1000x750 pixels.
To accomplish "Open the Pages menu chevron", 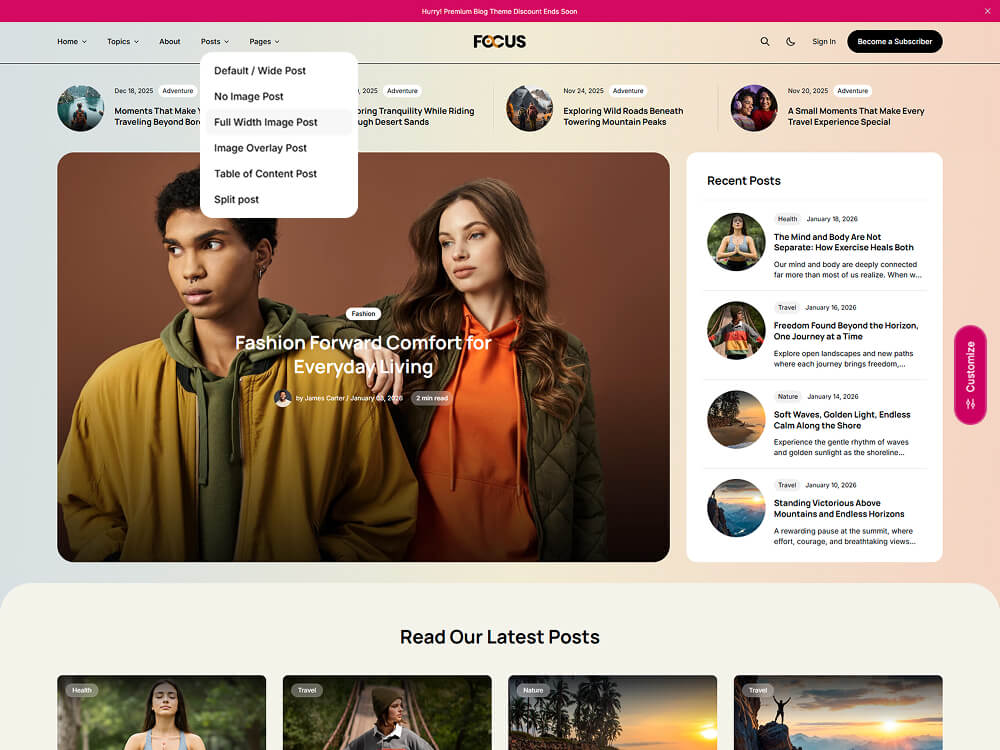I will 278,42.
